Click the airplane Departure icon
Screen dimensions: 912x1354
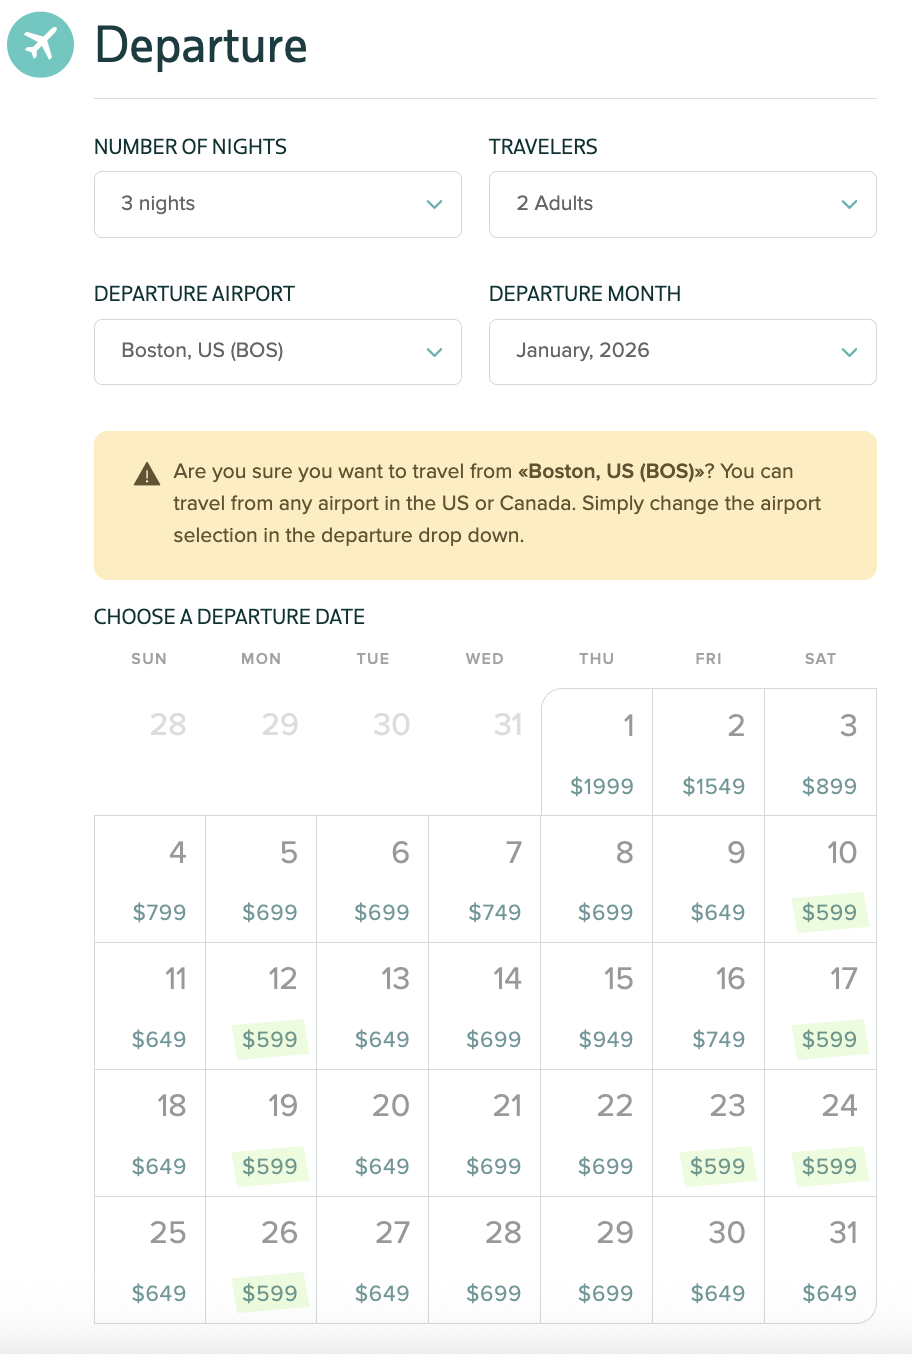(40, 45)
